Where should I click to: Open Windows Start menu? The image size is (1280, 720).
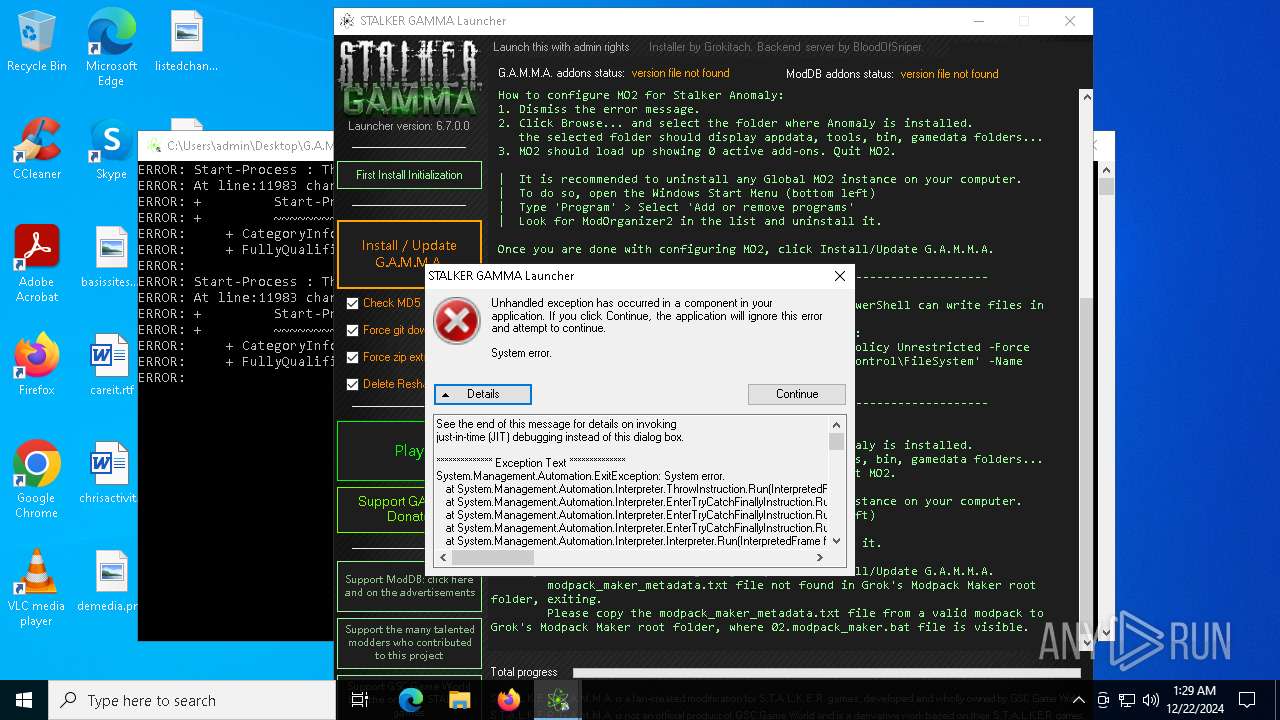tap(24, 700)
